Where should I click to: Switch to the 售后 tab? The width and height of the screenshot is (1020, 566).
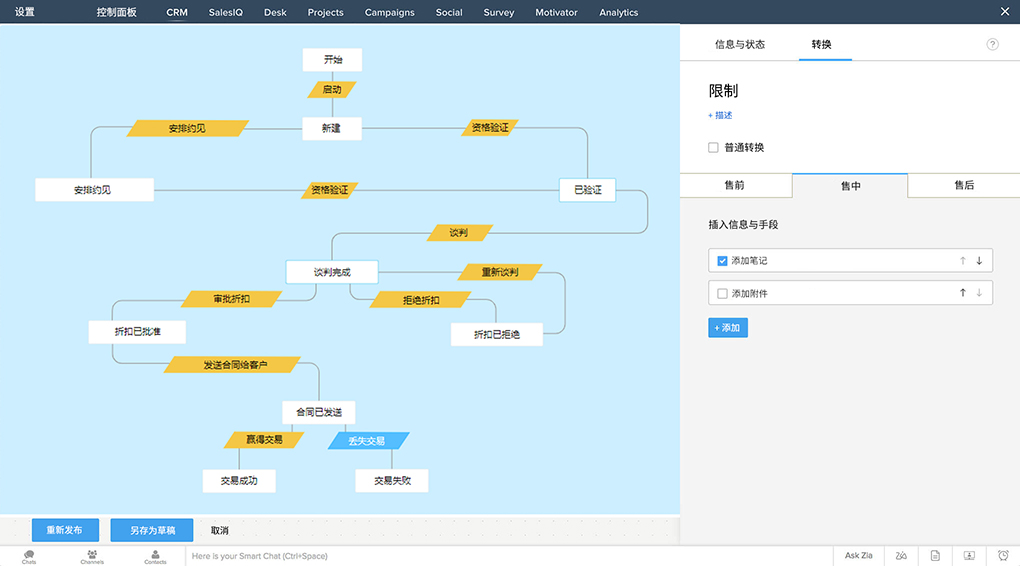click(x=963, y=186)
